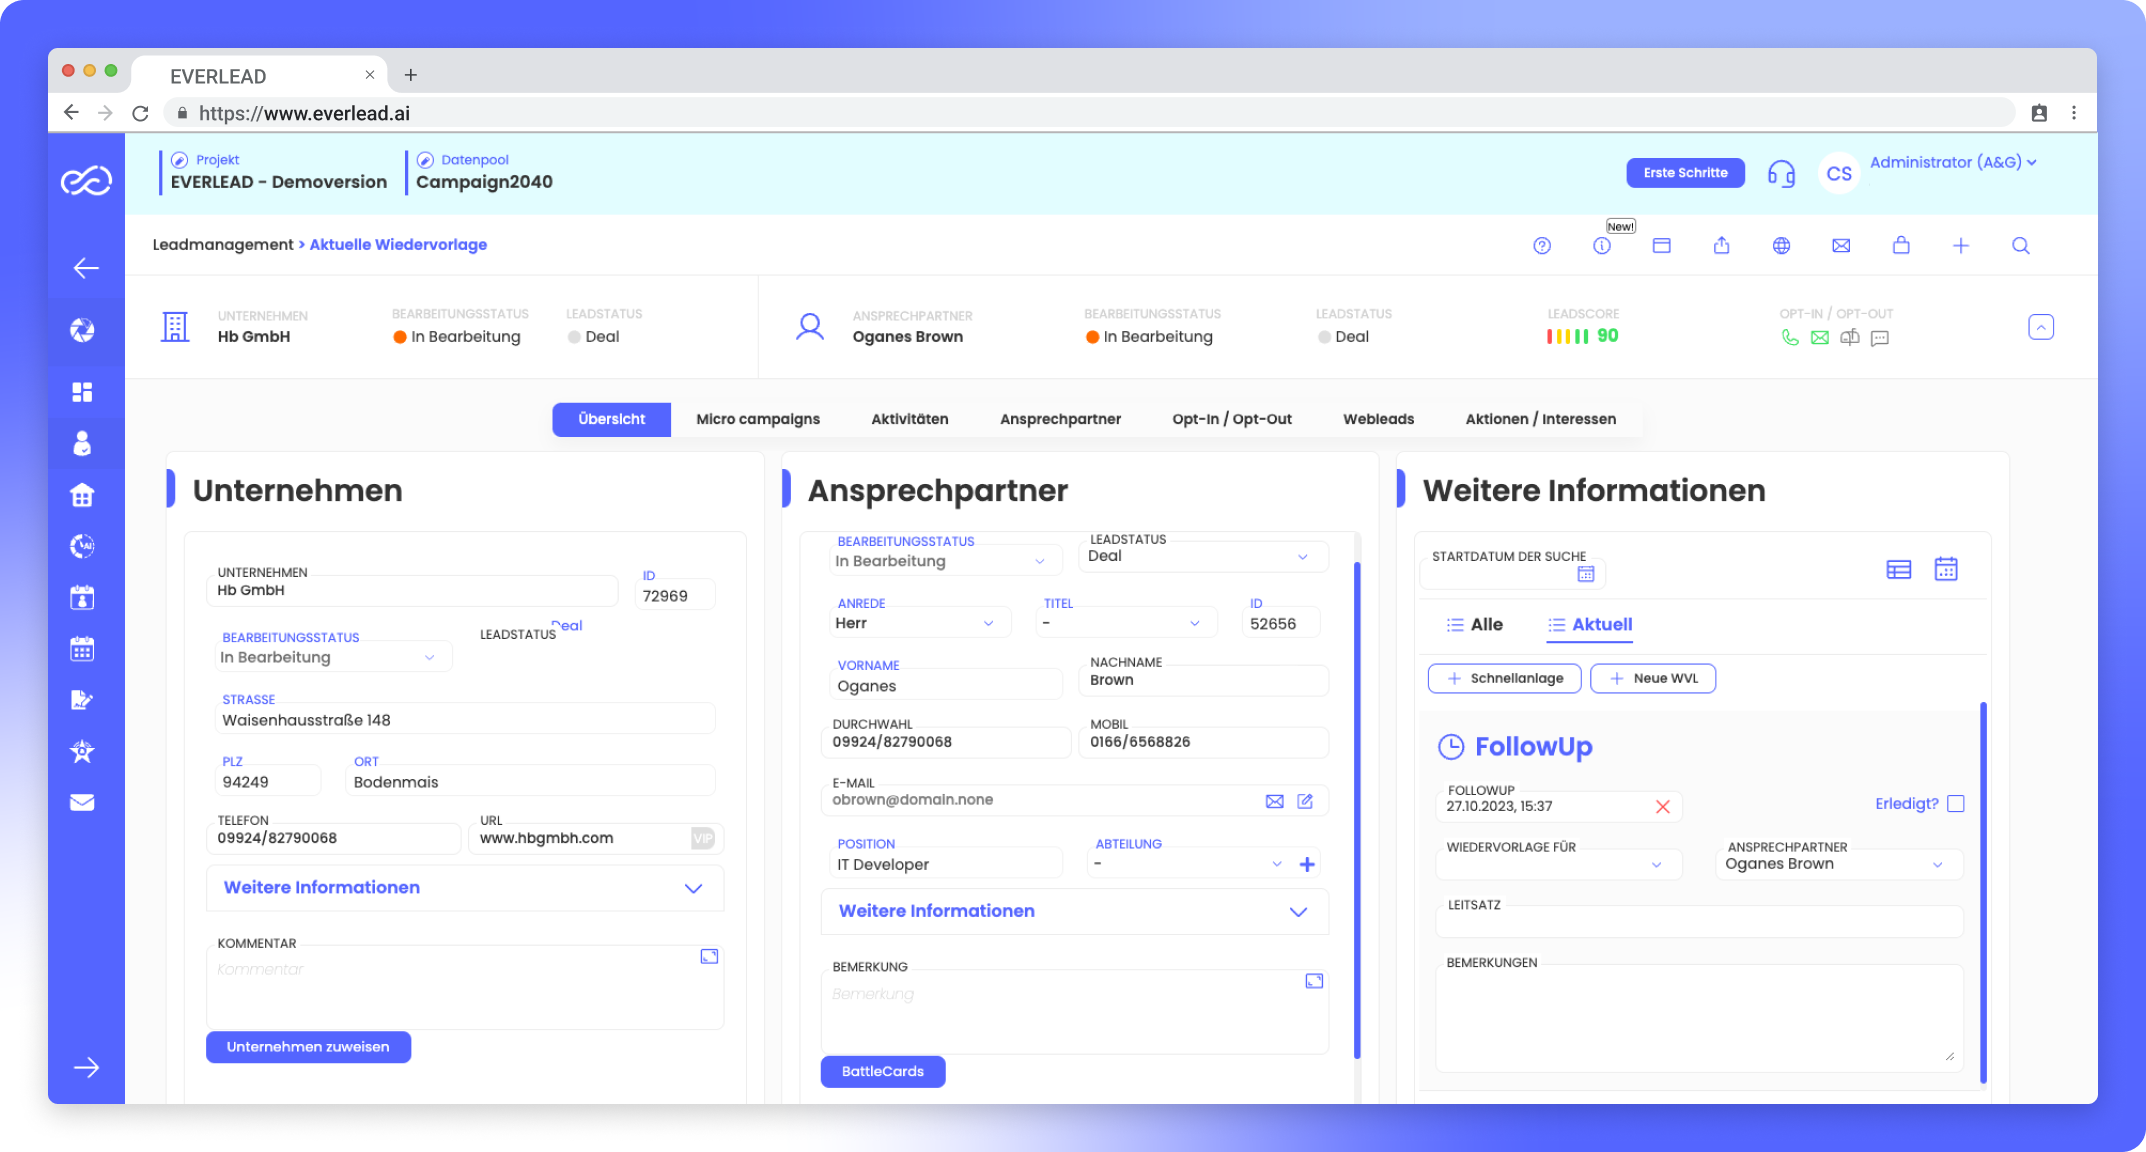
Task: Open the Anrede dropdown
Action: coord(915,623)
